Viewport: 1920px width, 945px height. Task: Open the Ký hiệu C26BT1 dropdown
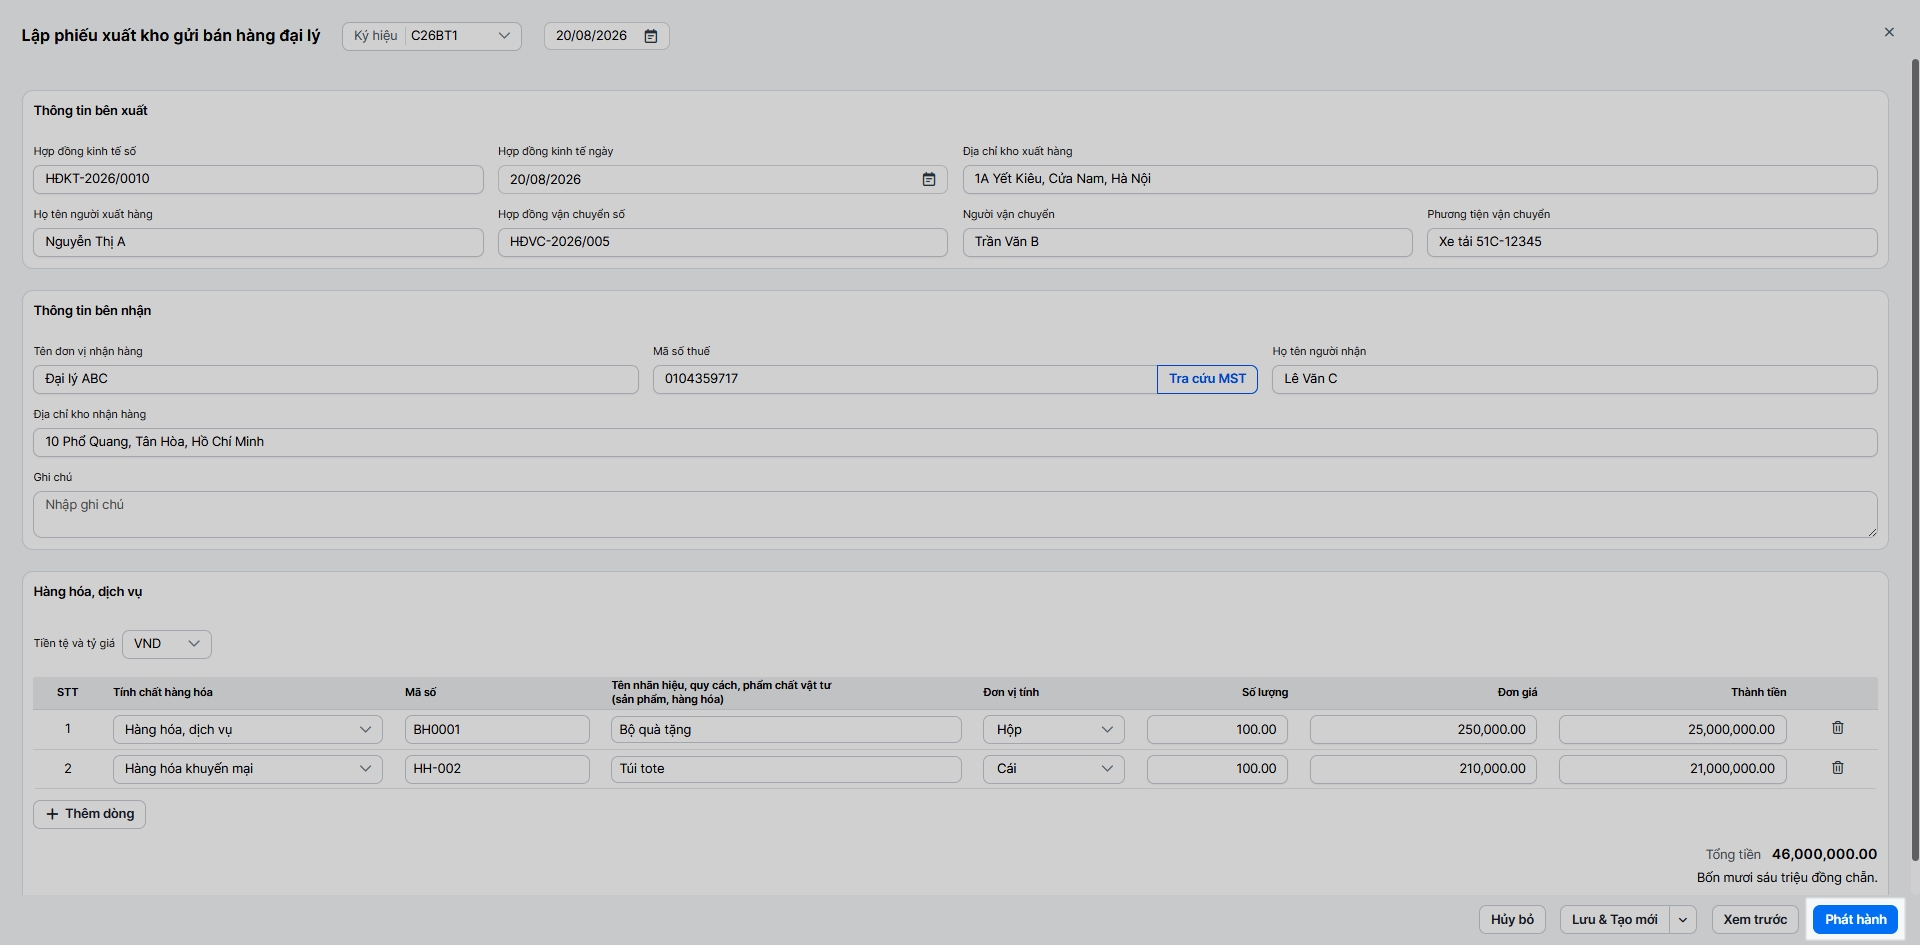tap(432, 36)
